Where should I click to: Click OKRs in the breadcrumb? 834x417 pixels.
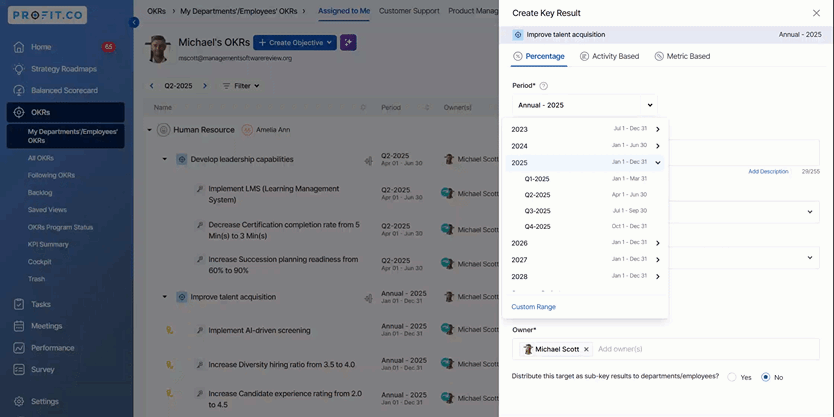click(156, 11)
